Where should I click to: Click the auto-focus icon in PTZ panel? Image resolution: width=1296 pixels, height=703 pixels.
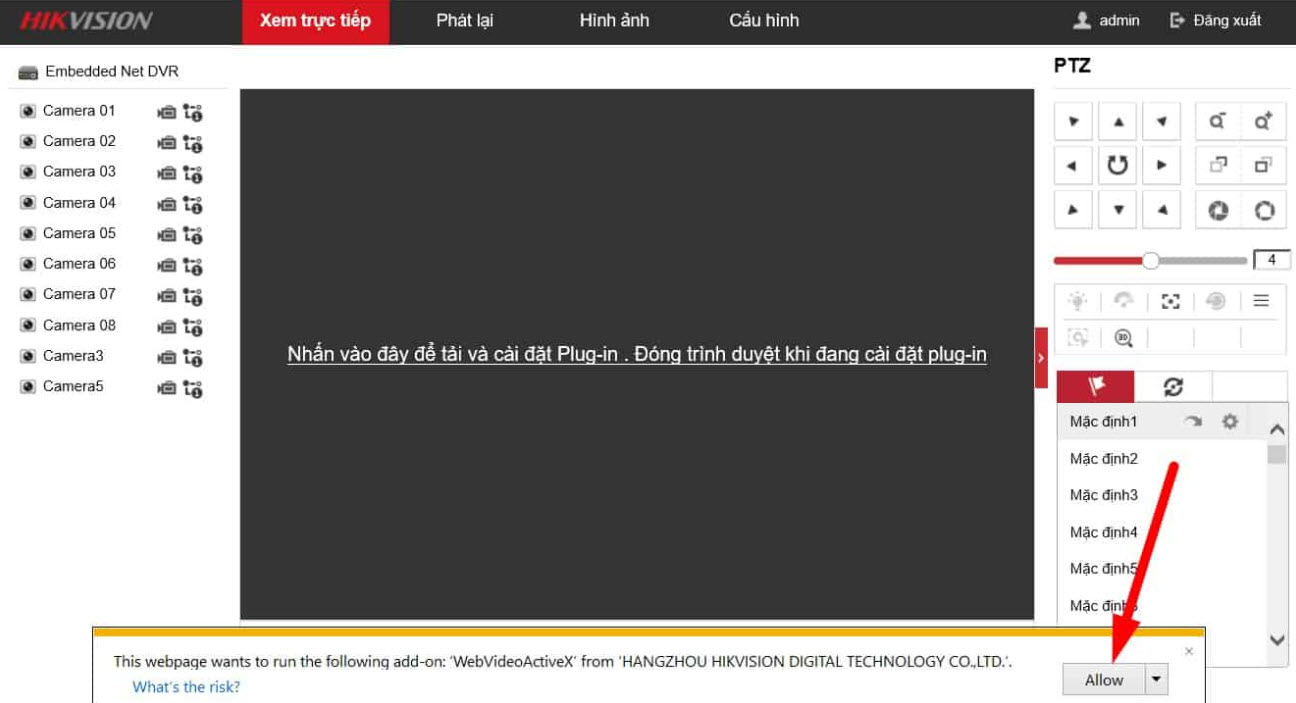(1170, 301)
